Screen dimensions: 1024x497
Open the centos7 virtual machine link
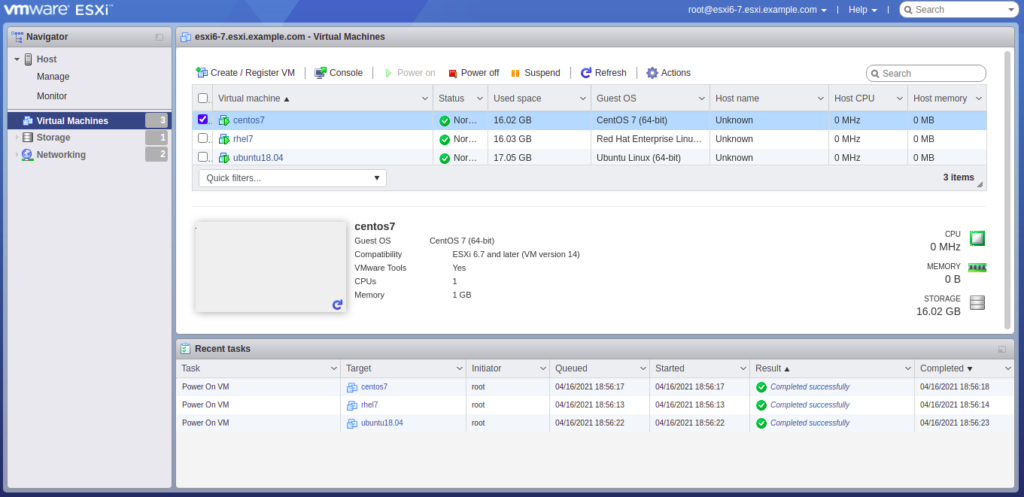pyautogui.click(x=249, y=120)
